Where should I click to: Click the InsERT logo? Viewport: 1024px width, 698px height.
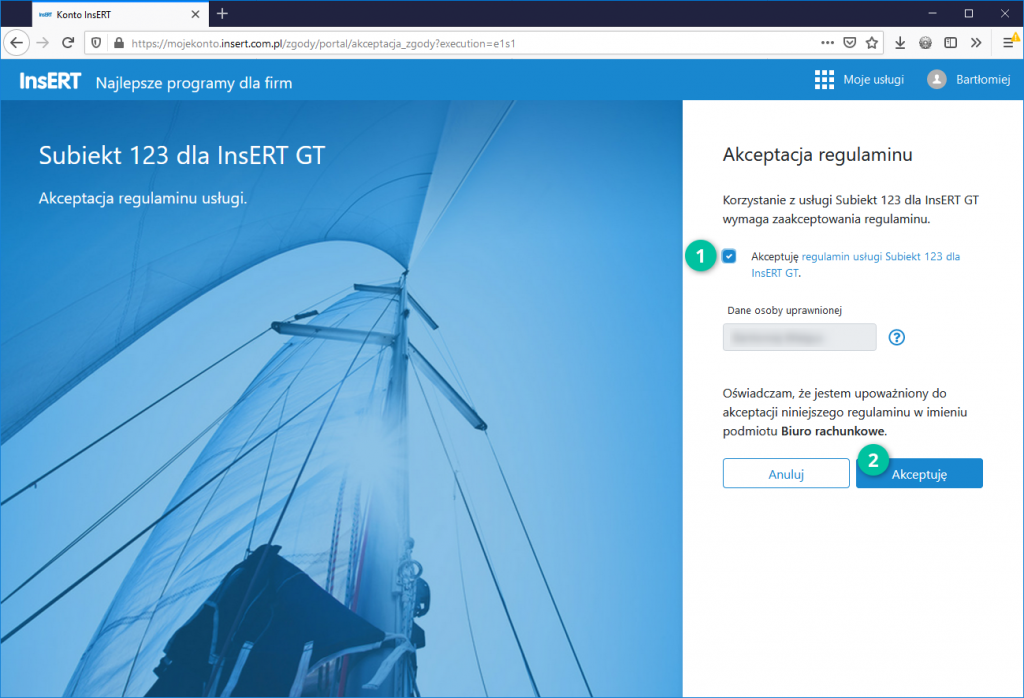(50, 81)
